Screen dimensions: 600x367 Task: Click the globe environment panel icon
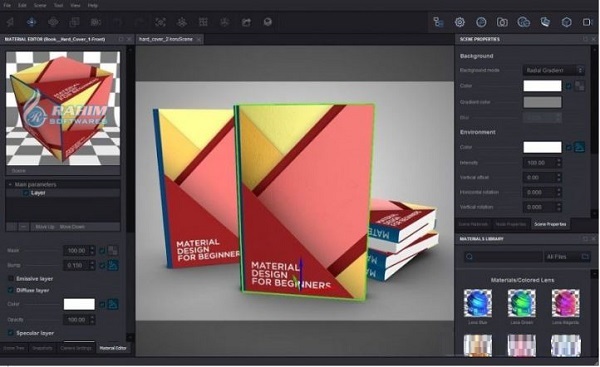click(481, 22)
